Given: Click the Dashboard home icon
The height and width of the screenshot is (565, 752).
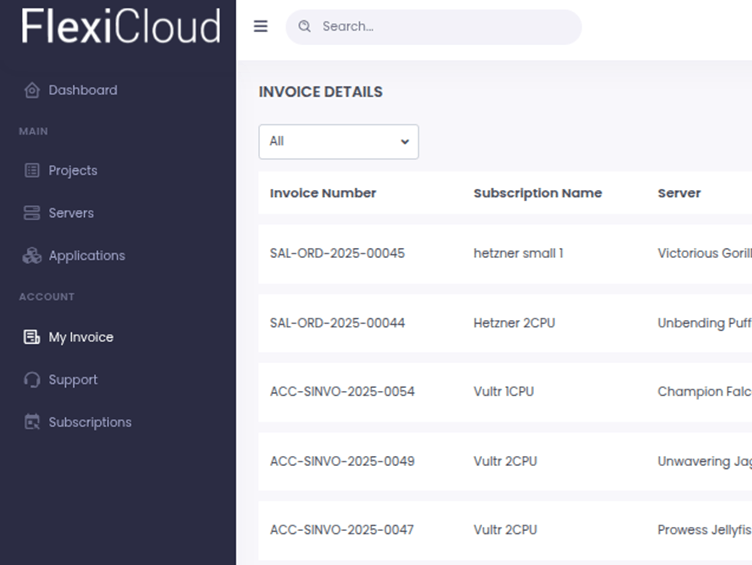Looking at the screenshot, I should pyautogui.click(x=31, y=90).
